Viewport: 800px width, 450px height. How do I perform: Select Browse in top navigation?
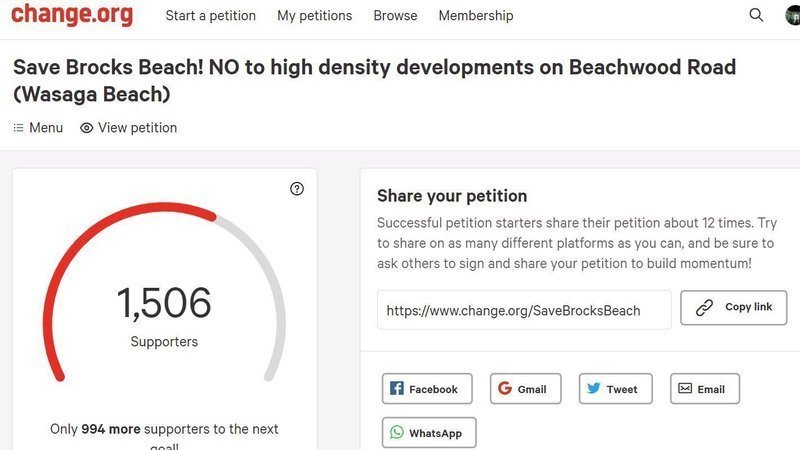395,16
